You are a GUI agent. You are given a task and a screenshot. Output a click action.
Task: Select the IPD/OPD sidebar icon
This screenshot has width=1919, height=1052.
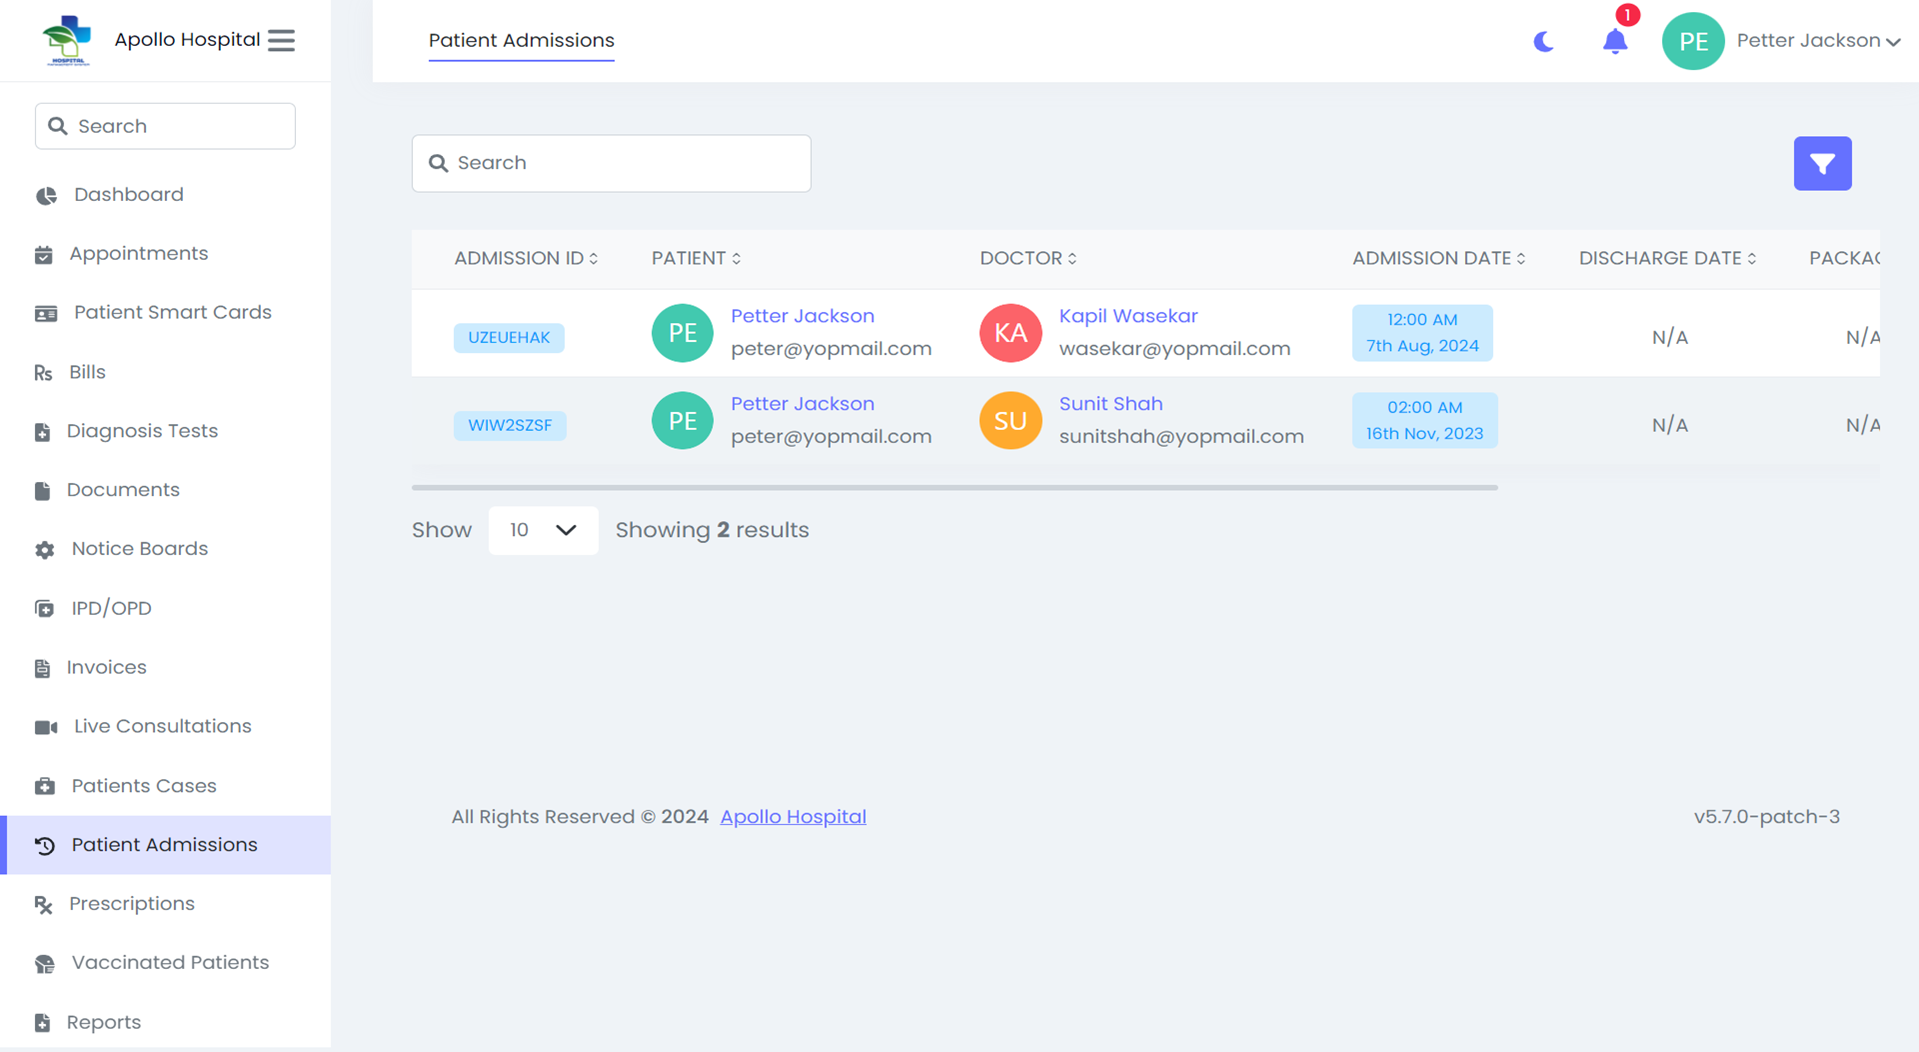[44, 608]
